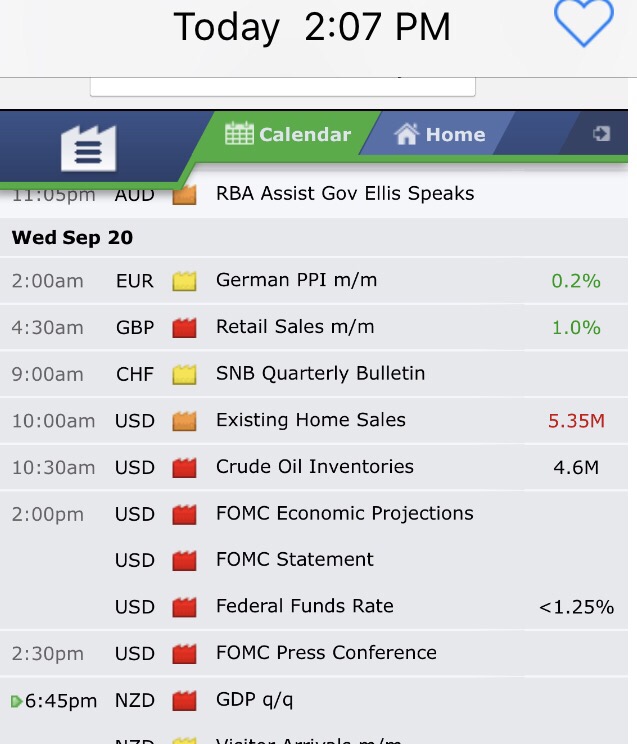Click the <1.25% Federal Funds Rate value
The image size is (637, 744).
[x=576, y=607]
